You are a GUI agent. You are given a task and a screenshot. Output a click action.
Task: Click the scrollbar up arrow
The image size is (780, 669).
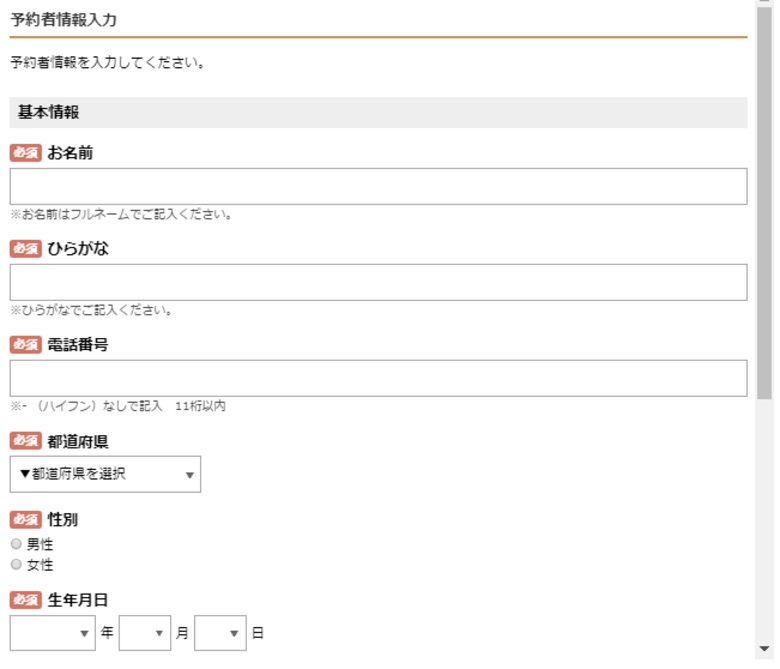coord(765,5)
